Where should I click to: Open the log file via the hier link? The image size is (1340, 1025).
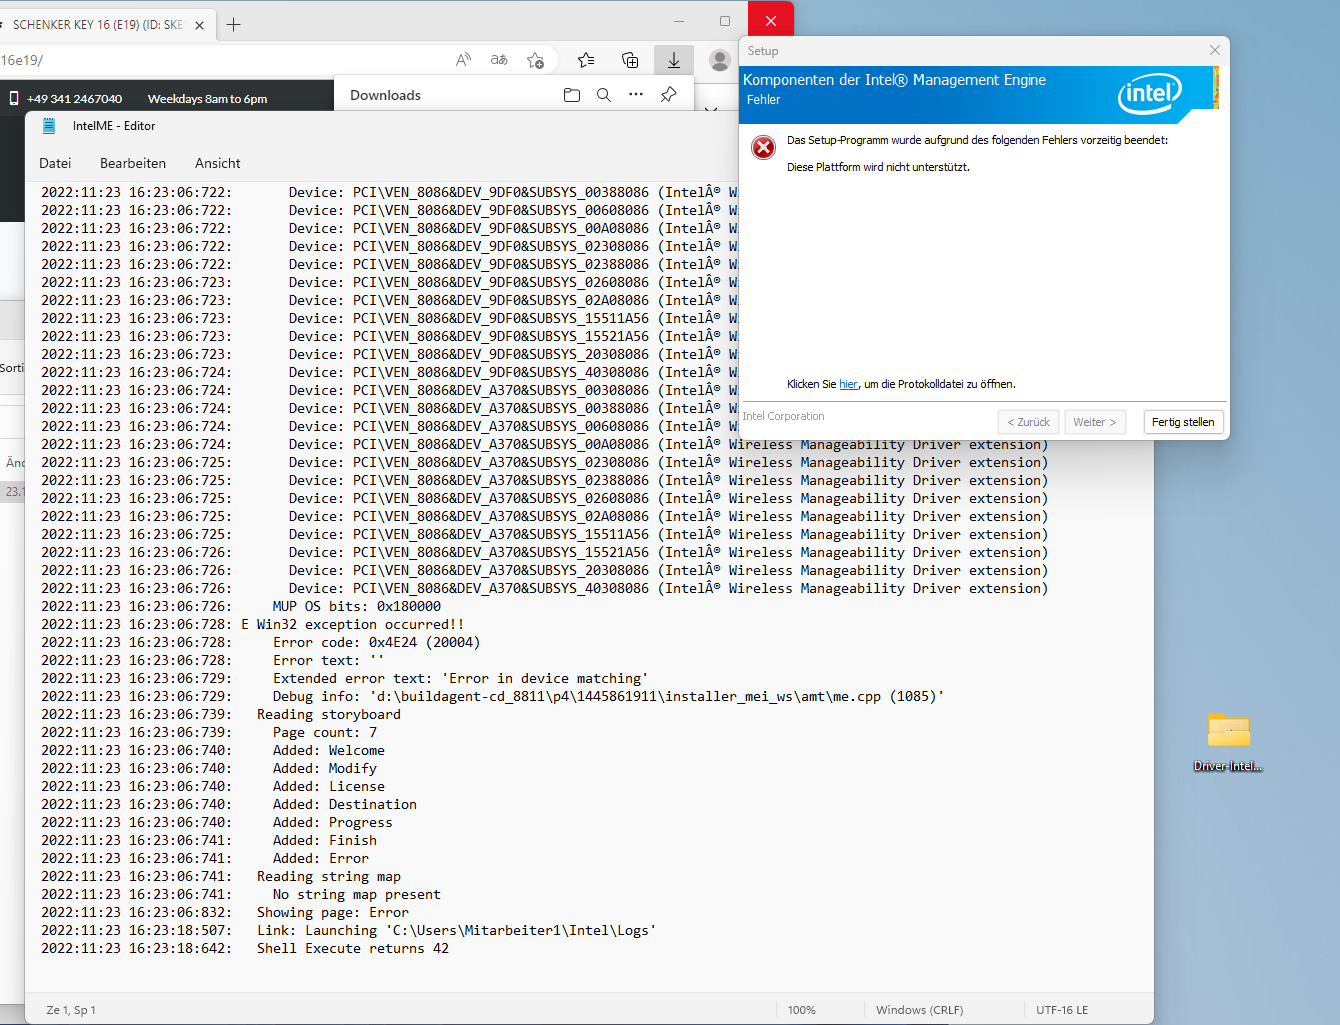pos(848,383)
